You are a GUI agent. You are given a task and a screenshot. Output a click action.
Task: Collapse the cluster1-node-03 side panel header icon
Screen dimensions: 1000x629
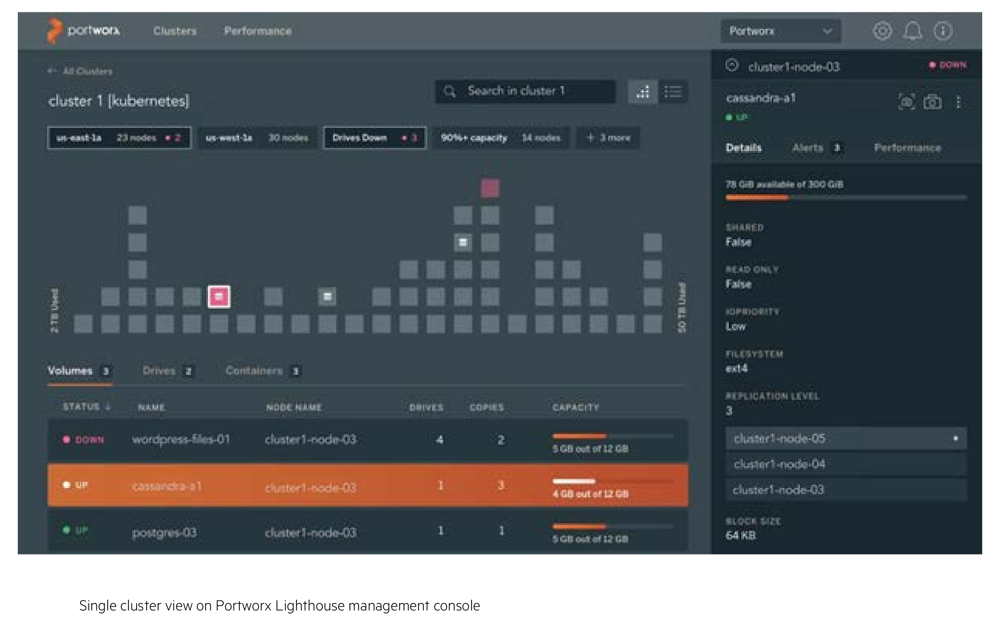[732, 66]
